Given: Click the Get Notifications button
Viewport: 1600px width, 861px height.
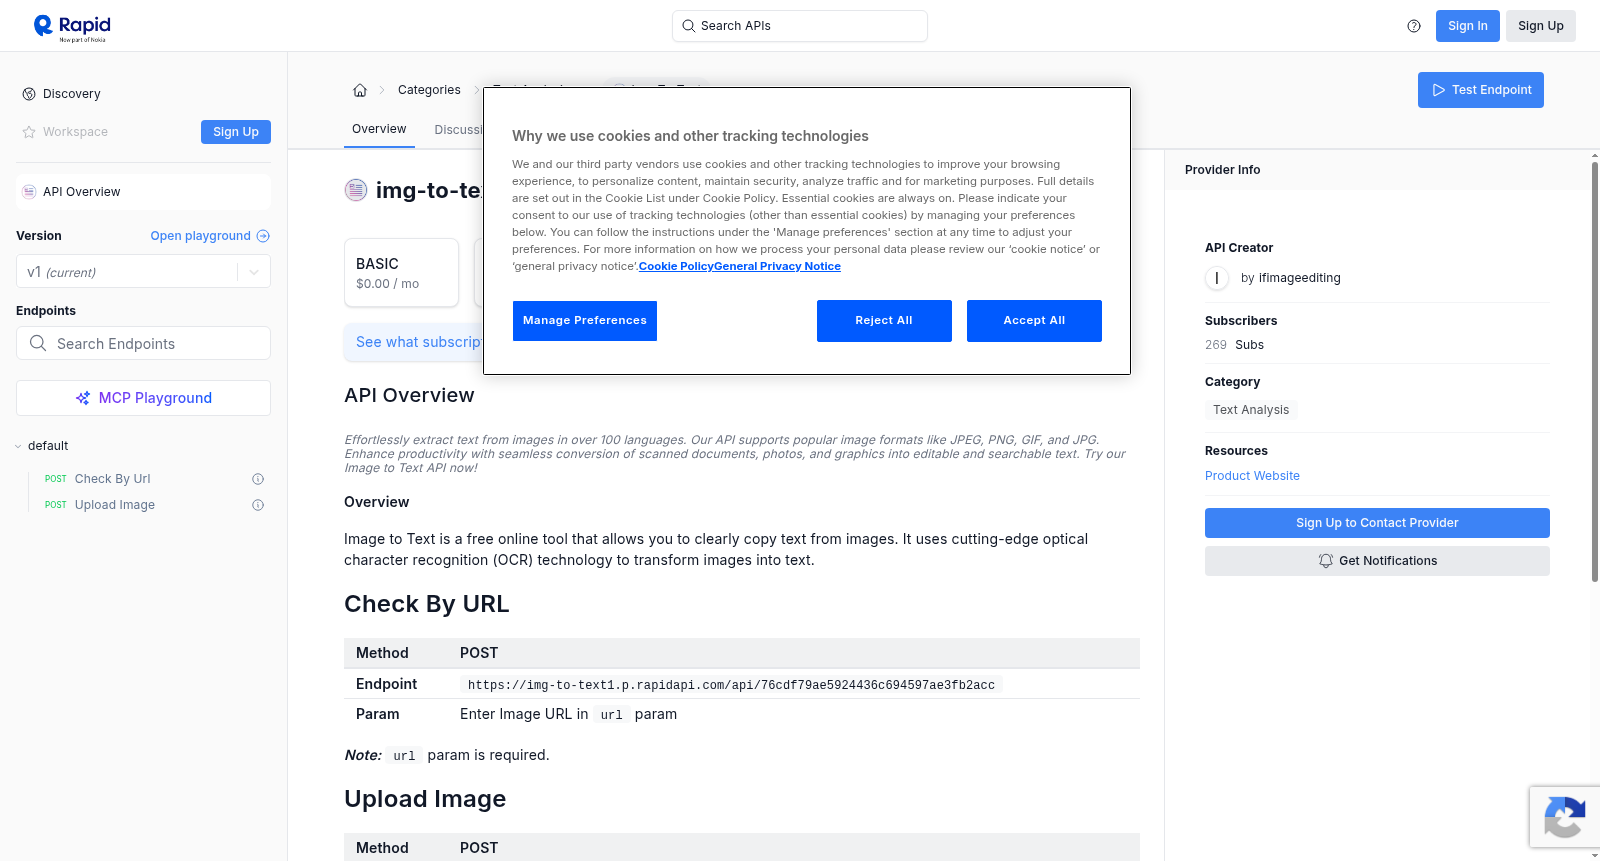Looking at the screenshot, I should pos(1377,561).
